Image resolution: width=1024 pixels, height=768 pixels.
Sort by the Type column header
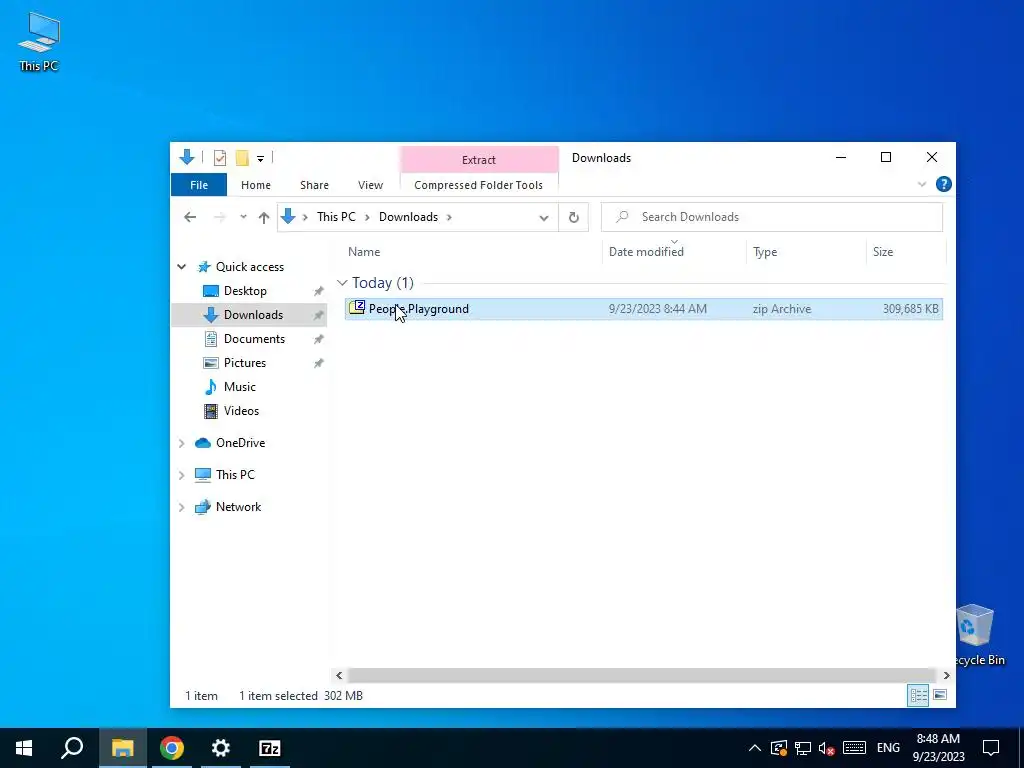click(765, 251)
